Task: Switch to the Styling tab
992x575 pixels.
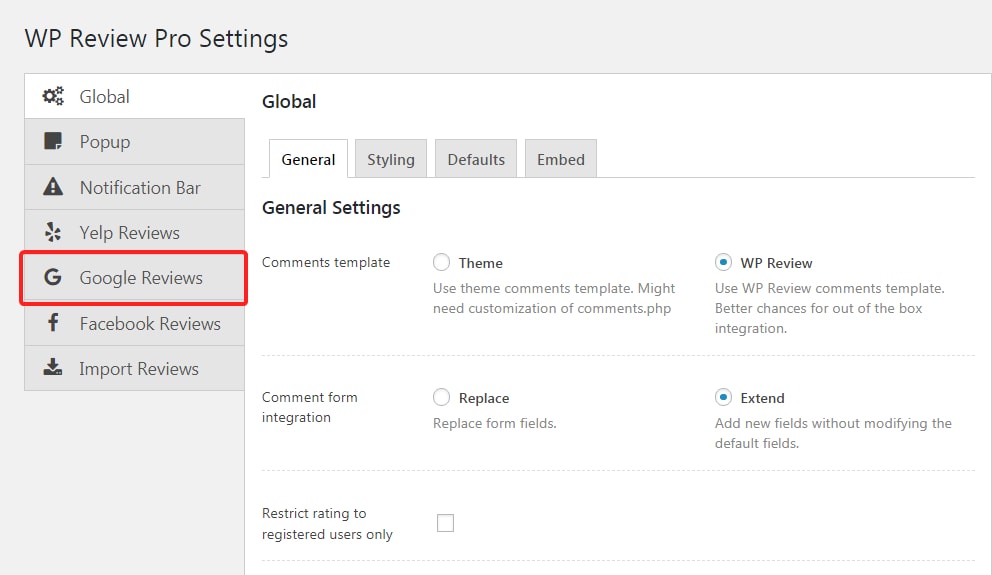Action: click(x=391, y=159)
